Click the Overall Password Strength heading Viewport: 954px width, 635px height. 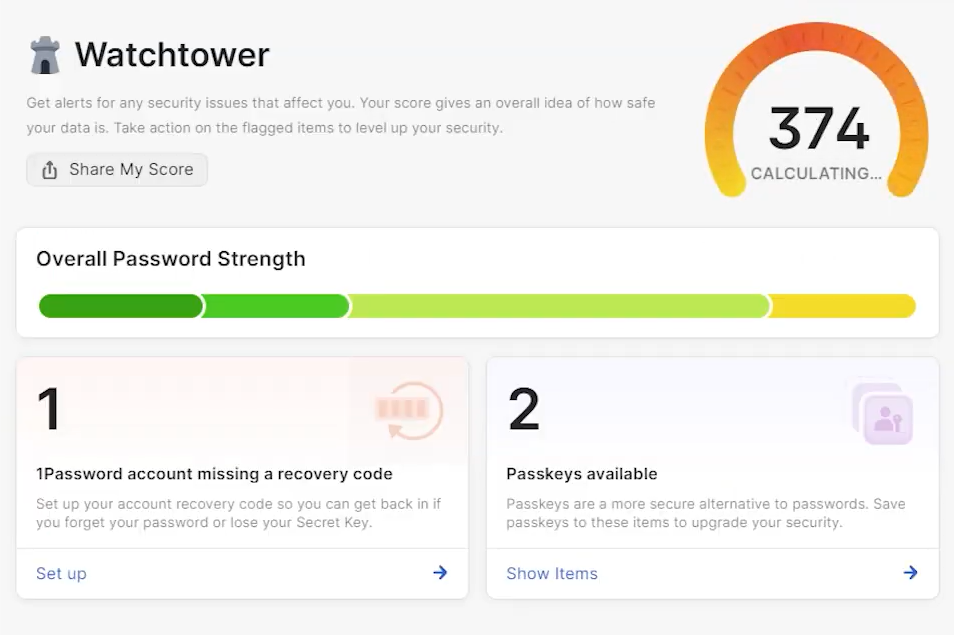[x=171, y=258]
